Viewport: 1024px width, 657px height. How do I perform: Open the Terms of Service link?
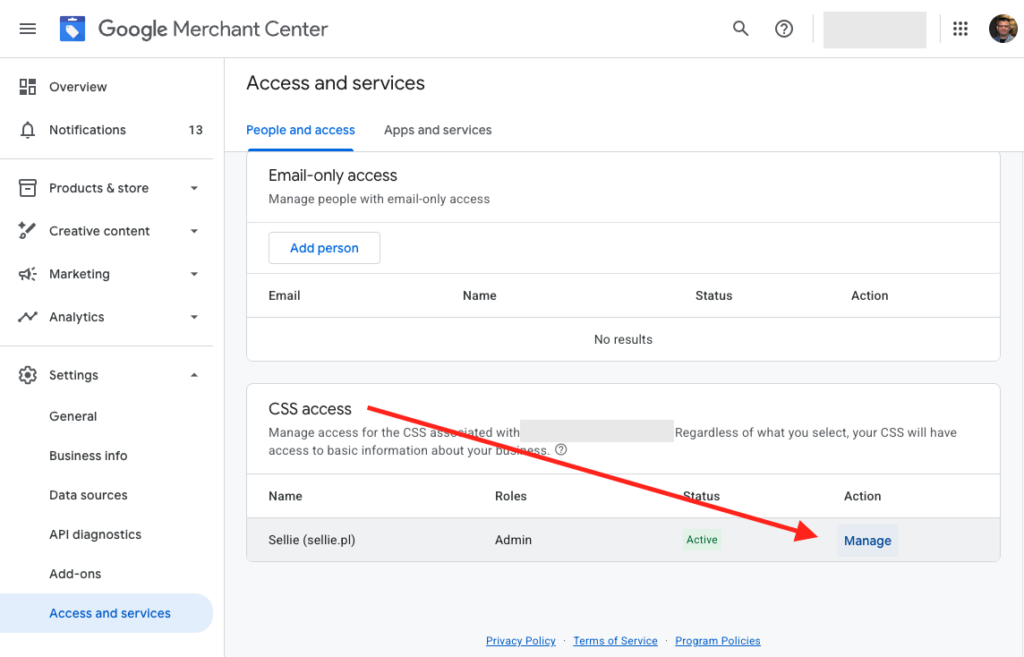pyautogui.click(x=615, y=641)
